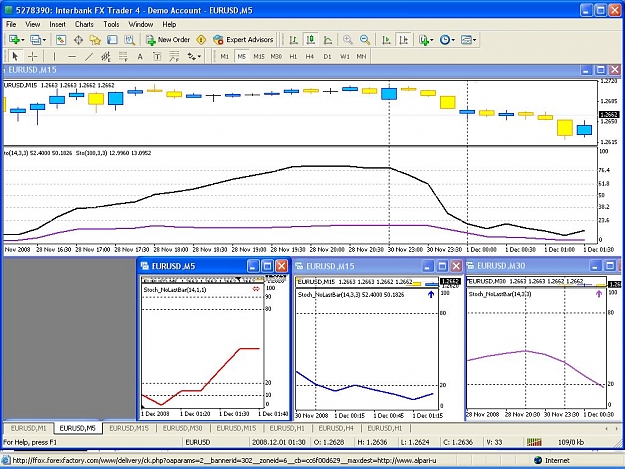Image resolution: width=625 pixels, height=469 pixels.
Task: Switch chart to Bar Chart mode
Action: tap(293, 40)
